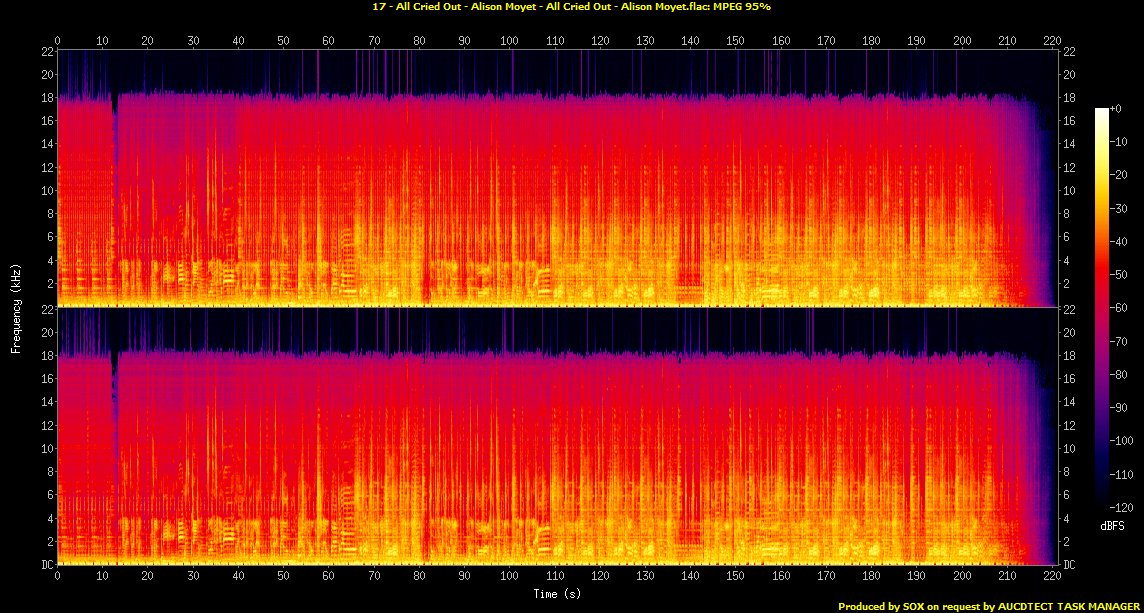Click the 200 mark on the top time axis
The image size is (1144, 613).
(x=961, y=40)
